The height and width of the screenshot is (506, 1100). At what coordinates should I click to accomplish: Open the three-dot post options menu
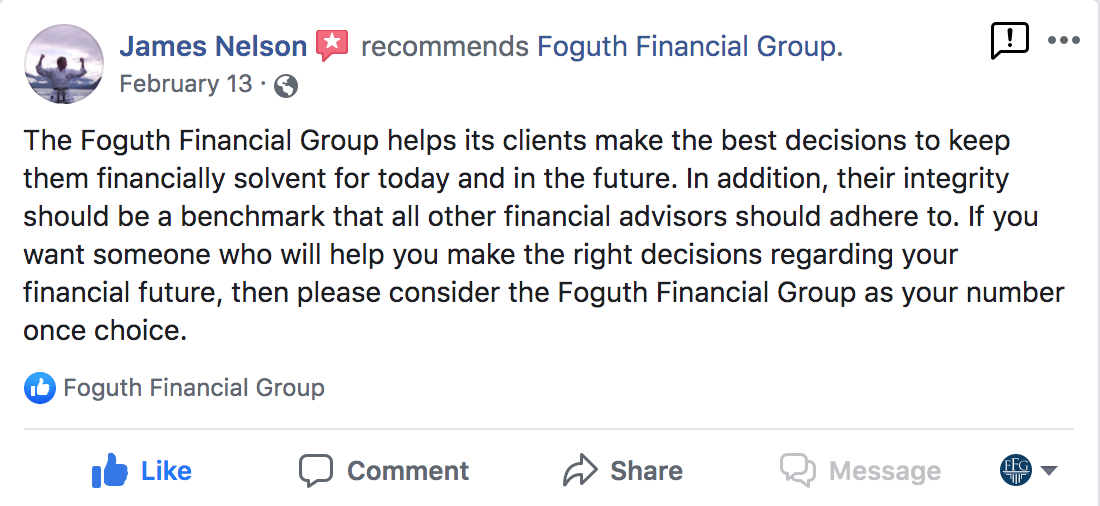tap(1063, 41)
